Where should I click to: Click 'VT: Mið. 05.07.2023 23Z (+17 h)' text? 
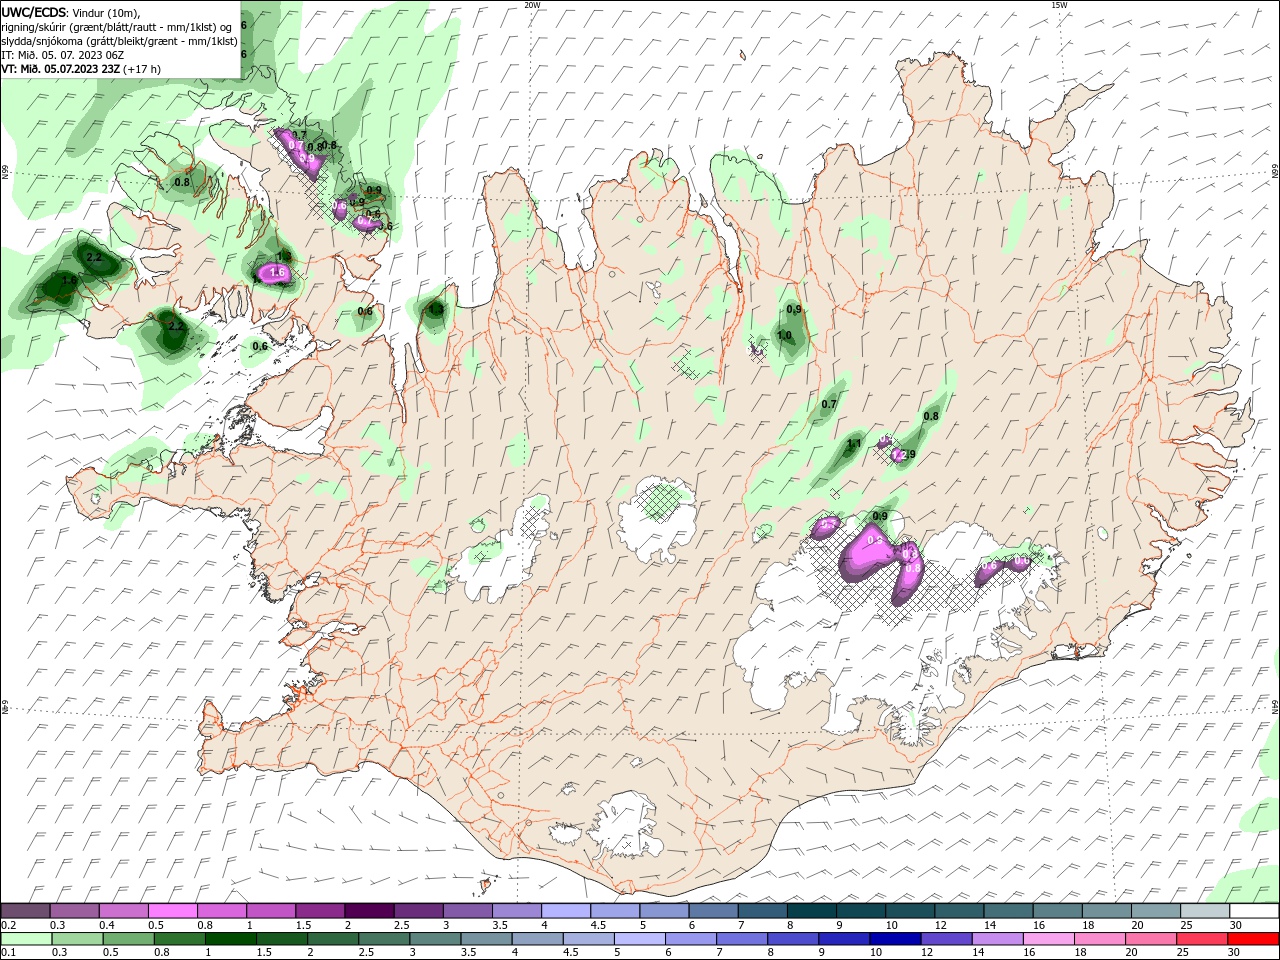tap(81, 69)
